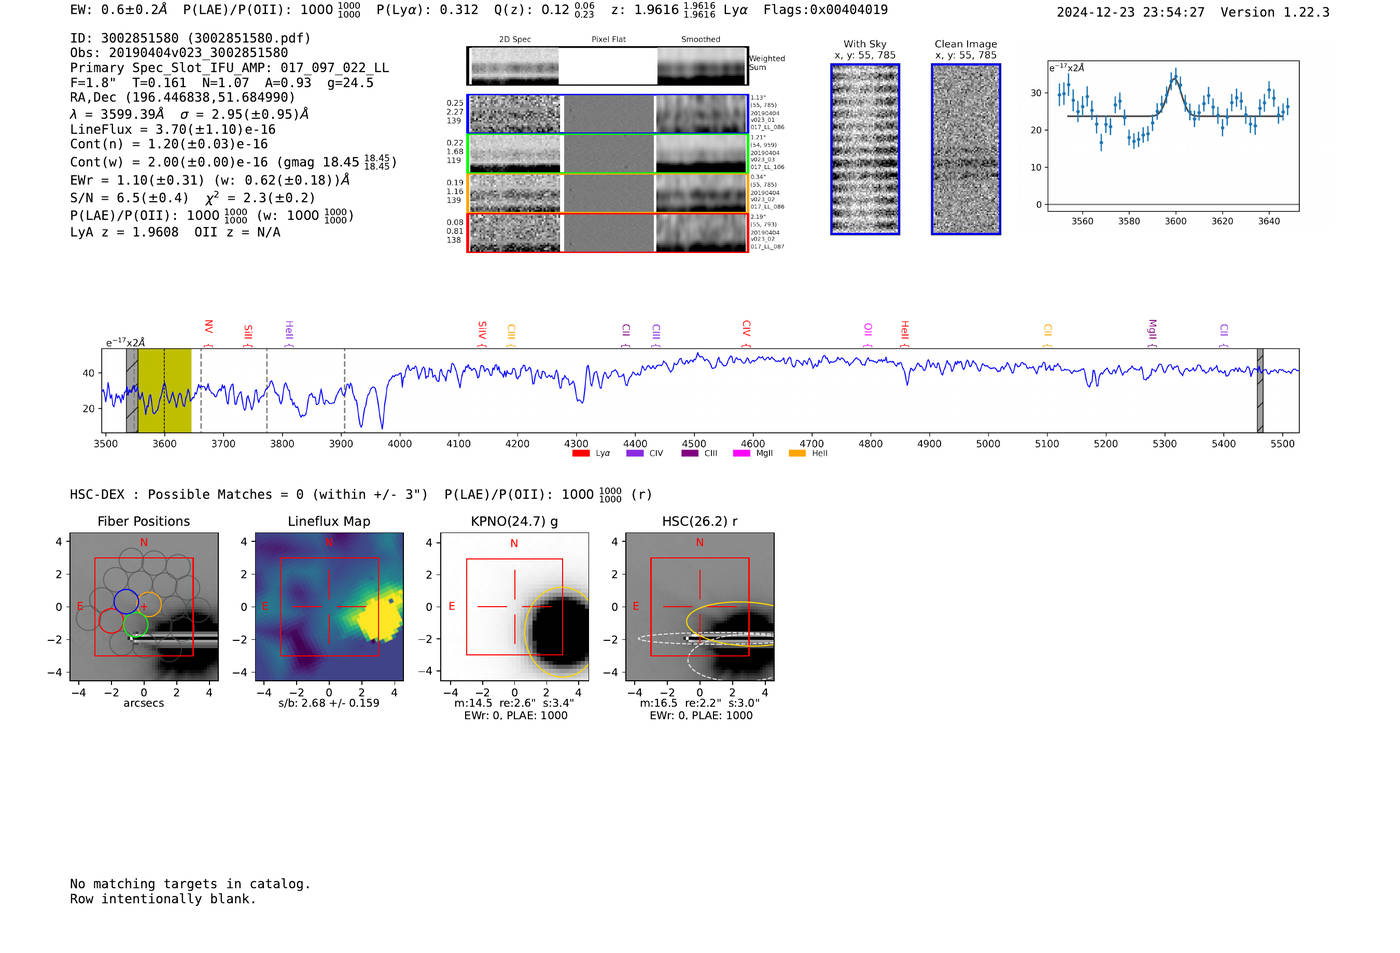
Task: Open the blue-framed Pixel Flat cutout
Action: coord(608,114)
